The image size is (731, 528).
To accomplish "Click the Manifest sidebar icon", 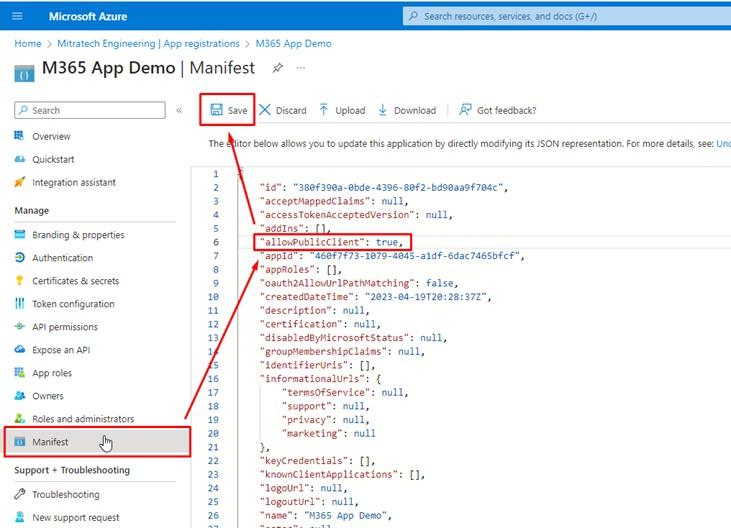I will pos(20,441).
